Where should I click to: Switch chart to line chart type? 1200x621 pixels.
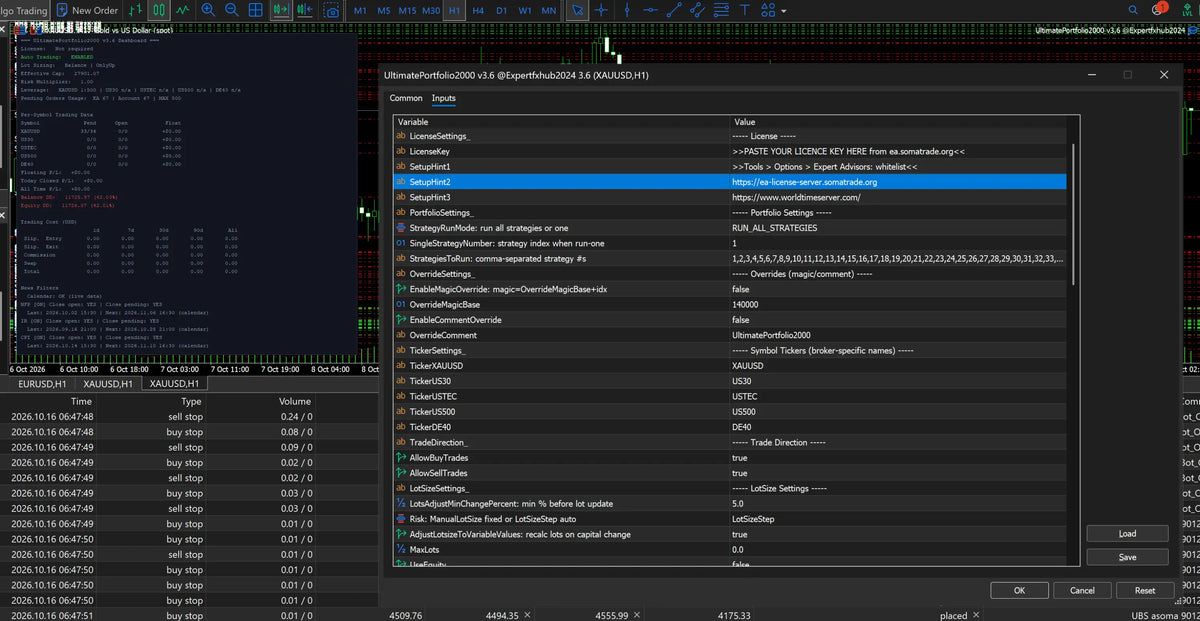[182, 10]
